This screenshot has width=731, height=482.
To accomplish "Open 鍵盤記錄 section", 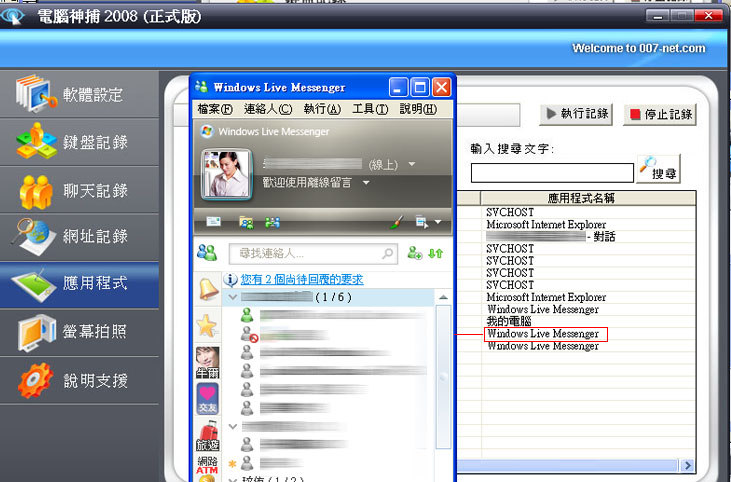I will (x=79, y=142).
